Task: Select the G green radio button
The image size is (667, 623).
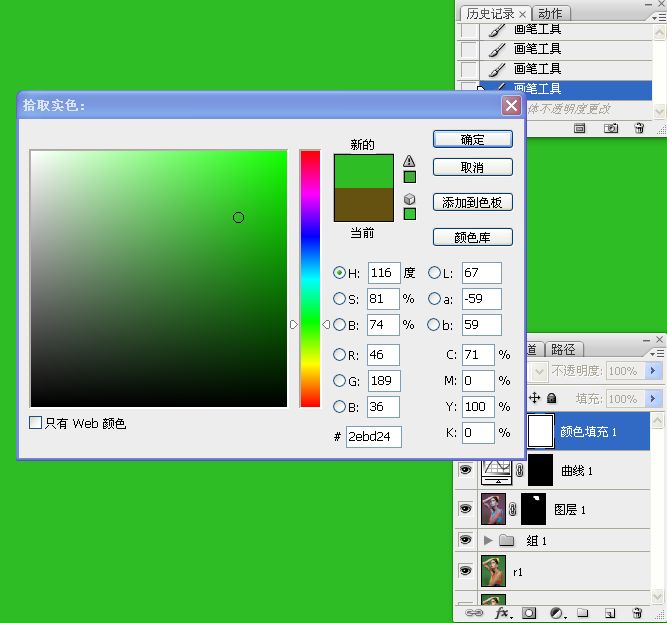Action: pyautogui.click(x=339, y=380)
